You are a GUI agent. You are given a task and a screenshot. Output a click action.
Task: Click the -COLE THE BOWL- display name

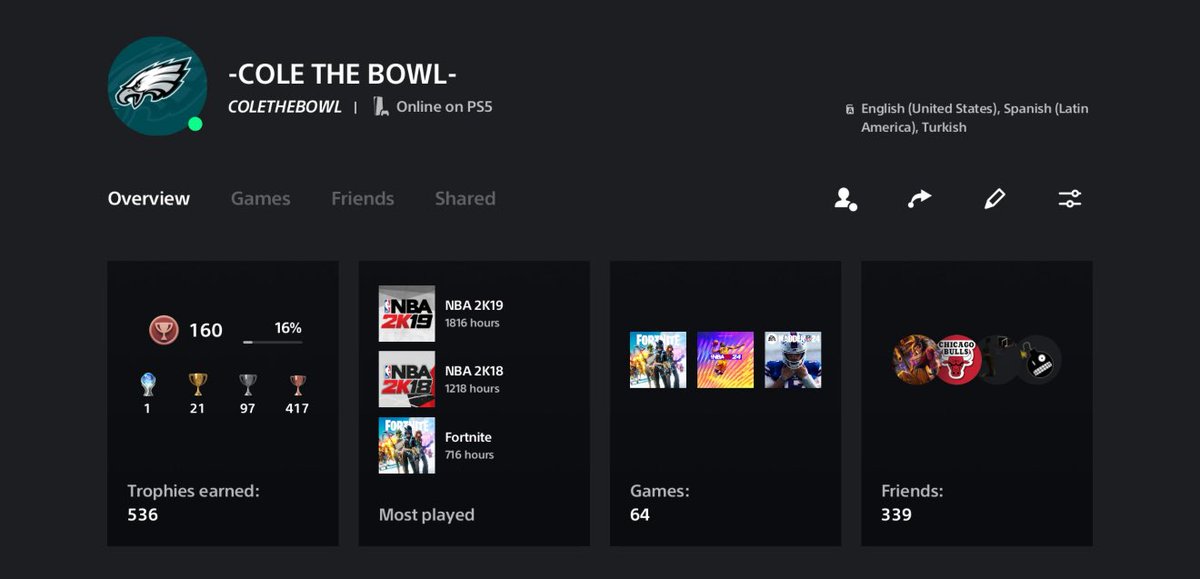343,74
